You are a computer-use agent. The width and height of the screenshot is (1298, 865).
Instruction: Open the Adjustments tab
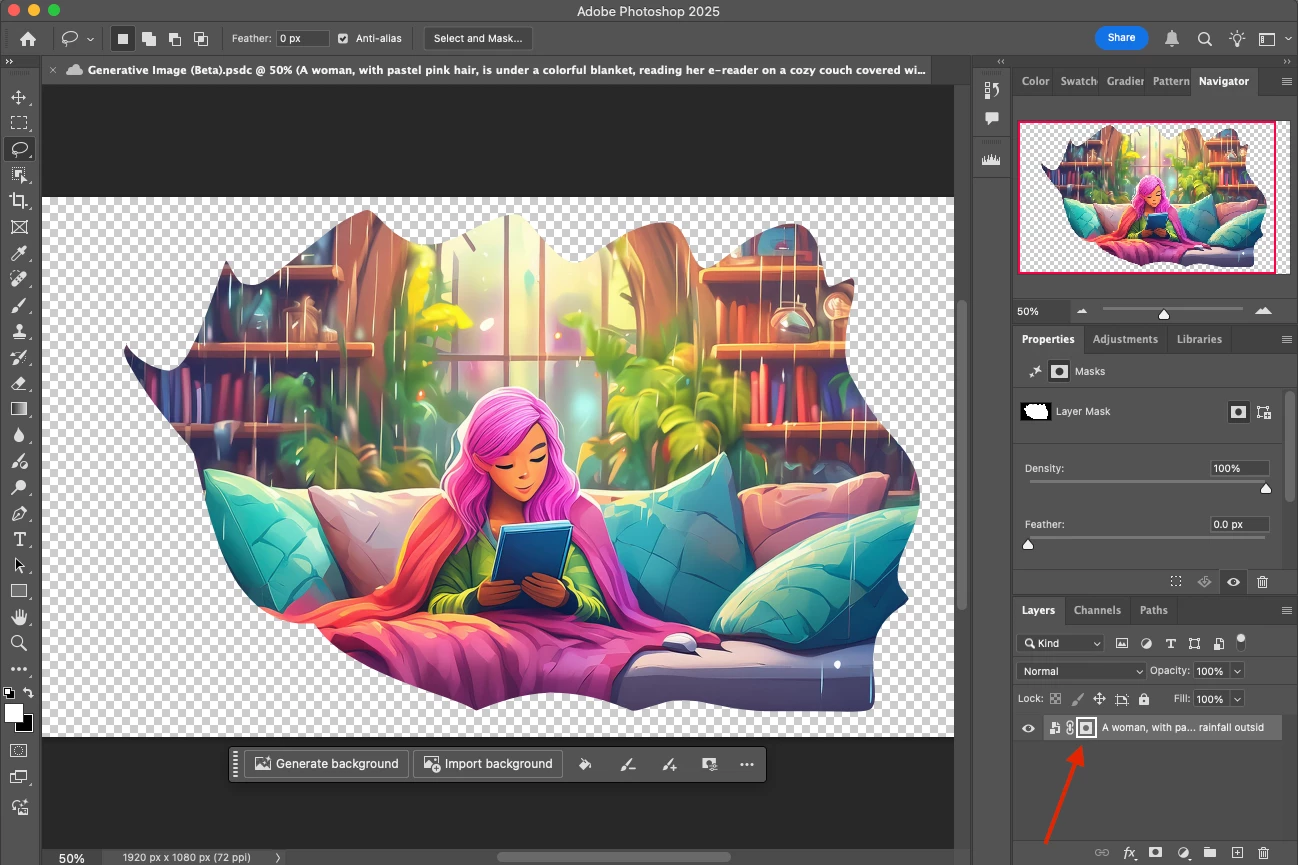click(1125, 339)
